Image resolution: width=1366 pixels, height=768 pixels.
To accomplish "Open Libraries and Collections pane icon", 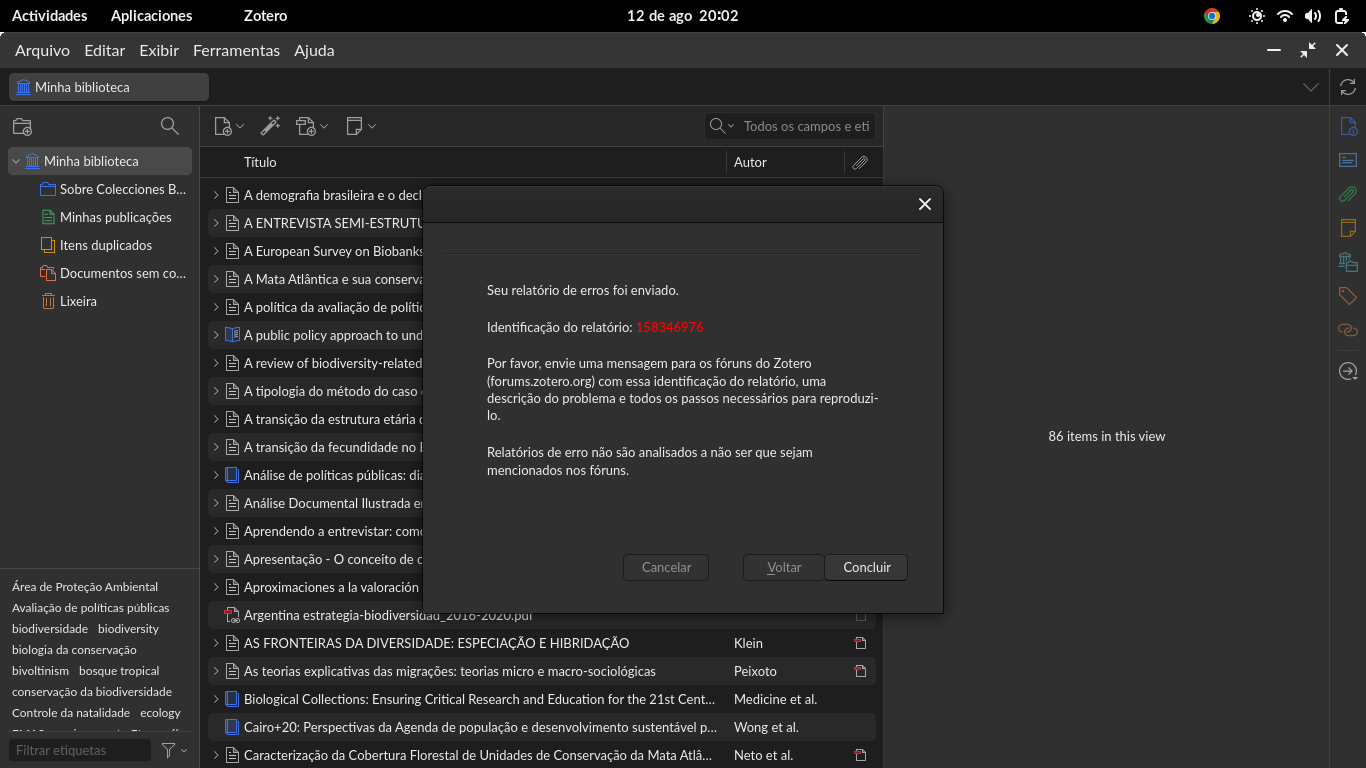I will (x=1348, y=262).
